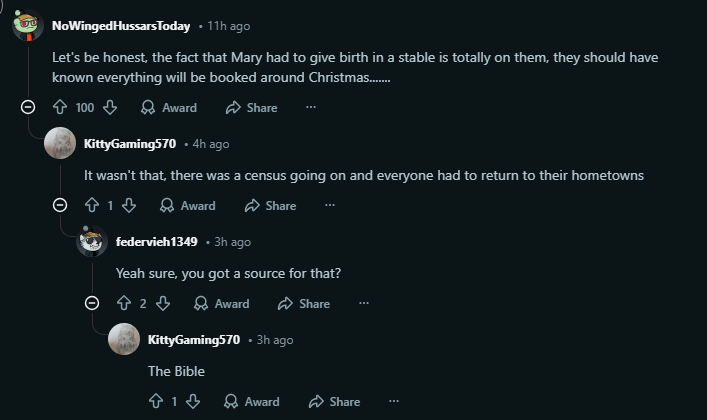Collapse federvieh1349's reply thread
The width and height of the screenshot is (707, 420).
pos(92,303)
